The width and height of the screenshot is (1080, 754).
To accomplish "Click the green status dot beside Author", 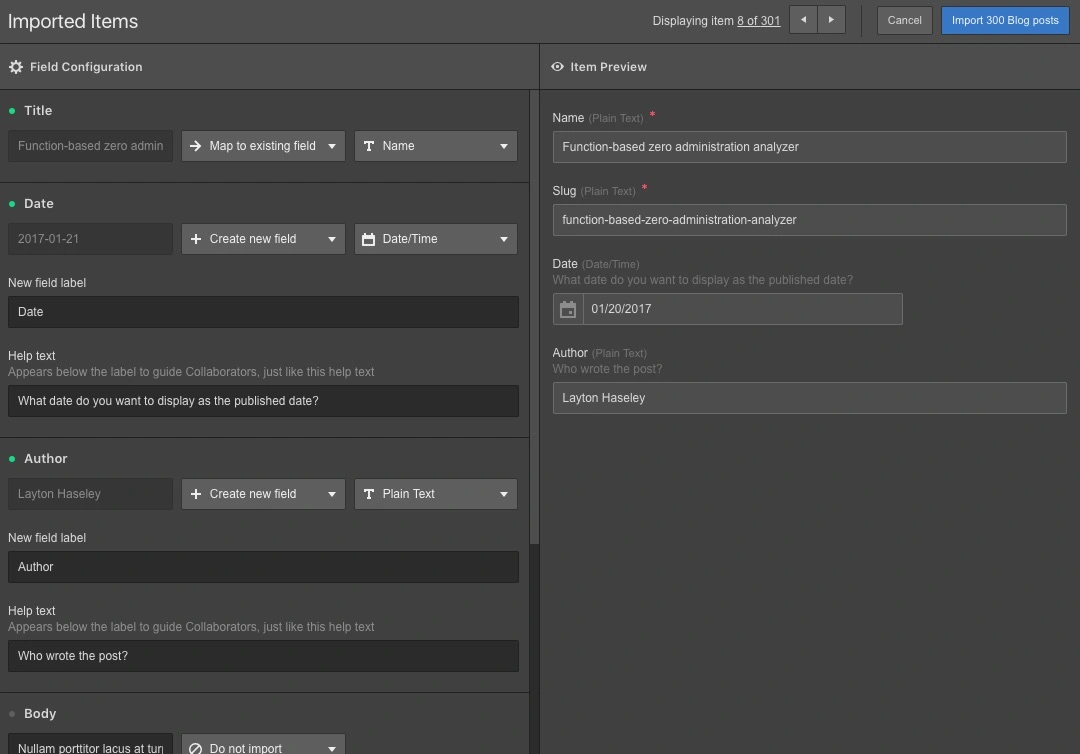I will (12, 459).
